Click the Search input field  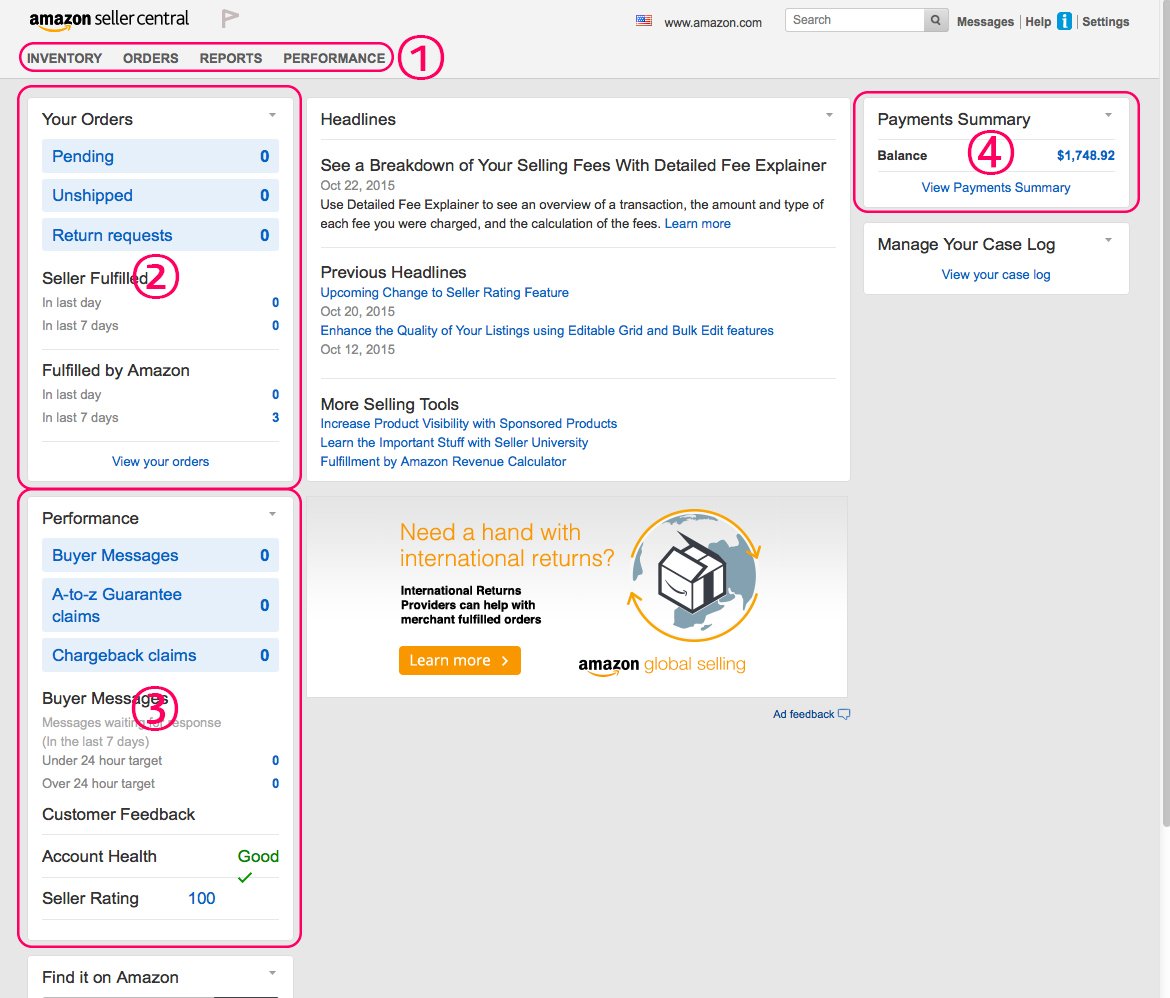coord(854,20)
